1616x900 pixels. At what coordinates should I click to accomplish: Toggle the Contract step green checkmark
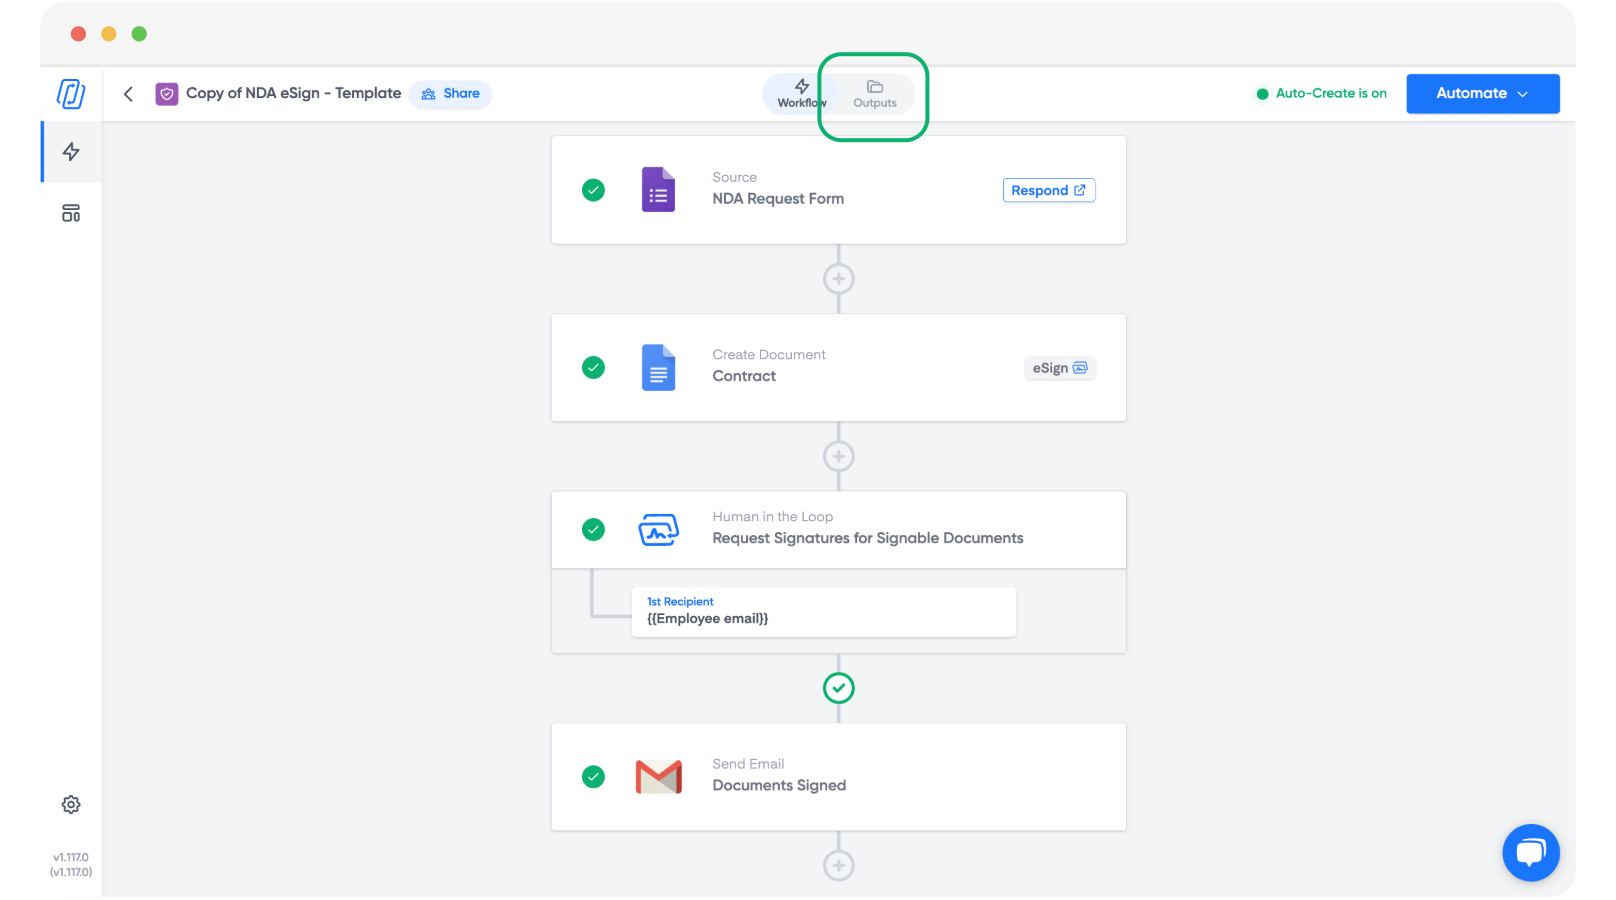coord(593,368)
